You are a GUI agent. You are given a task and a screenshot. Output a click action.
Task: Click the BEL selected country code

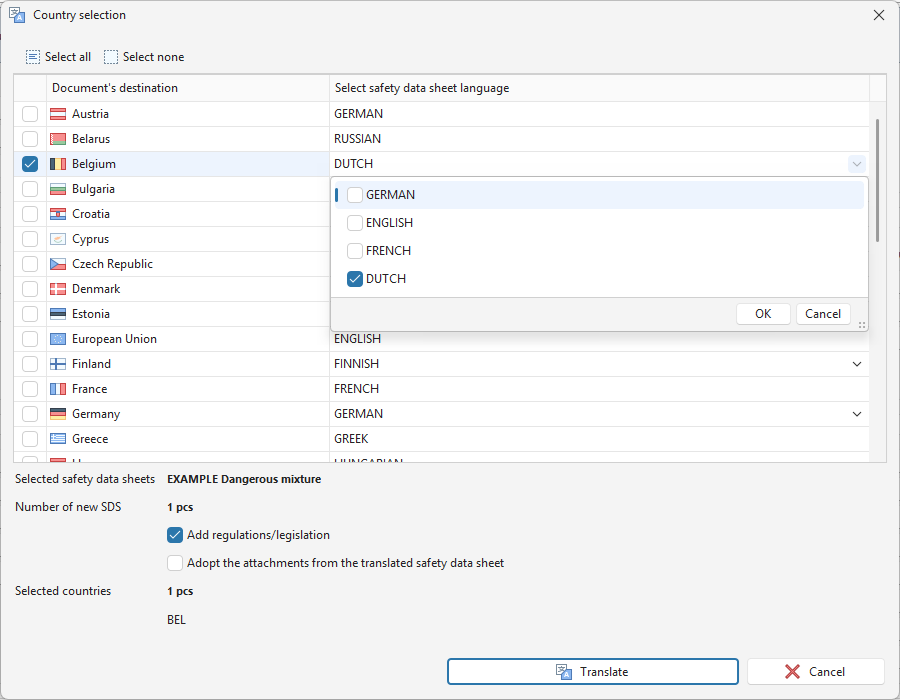[176, 620]
